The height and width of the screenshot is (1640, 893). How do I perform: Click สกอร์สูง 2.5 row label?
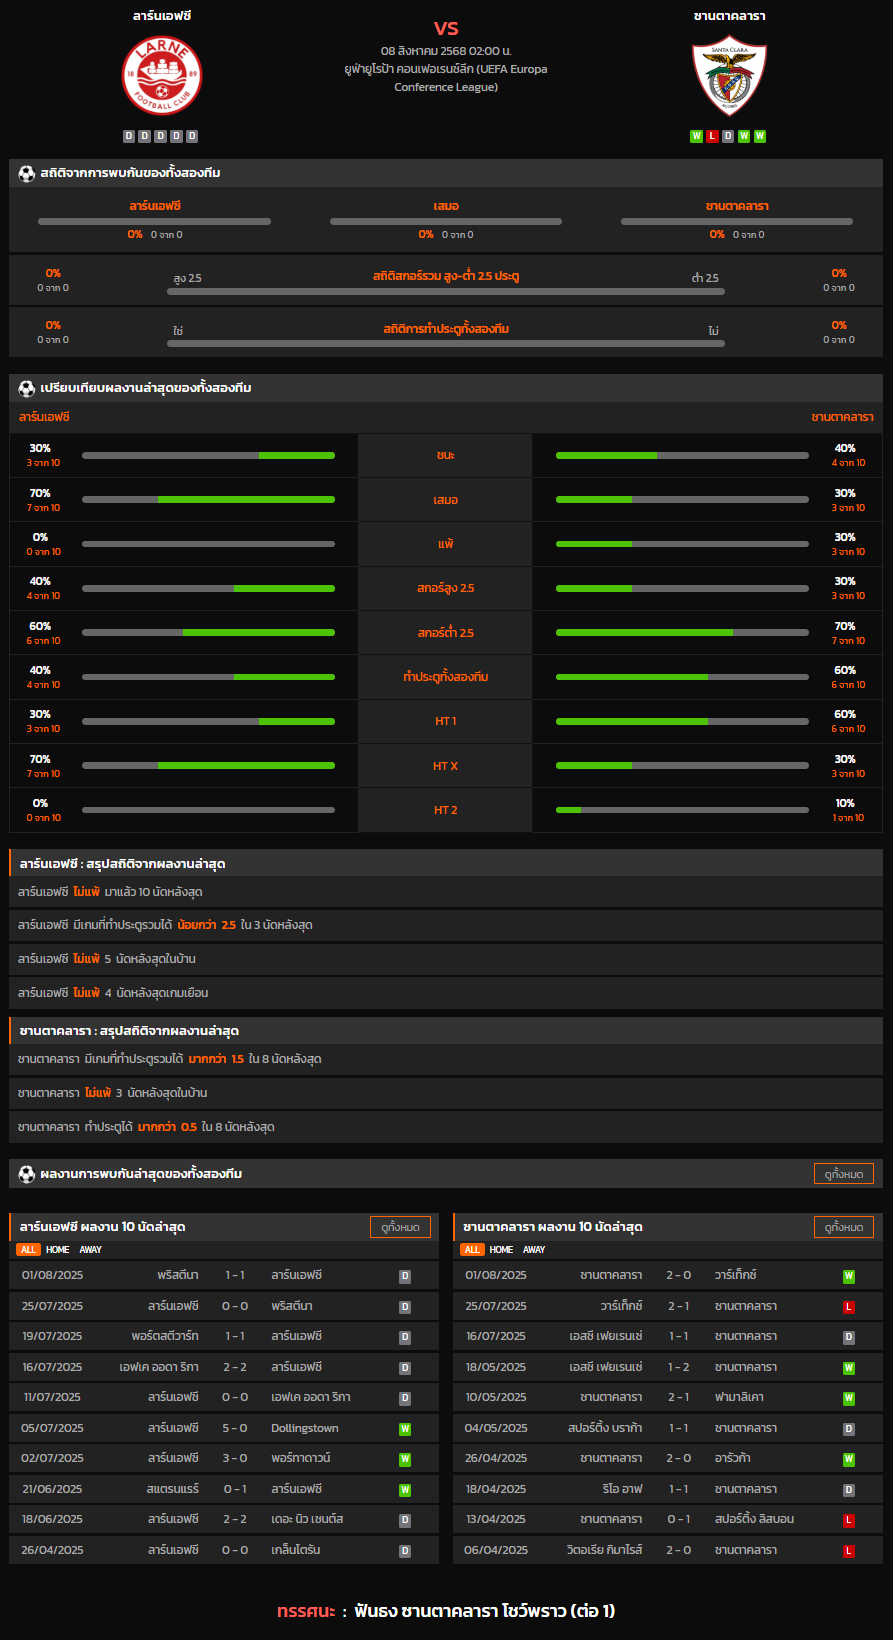(x=446, y=588)
